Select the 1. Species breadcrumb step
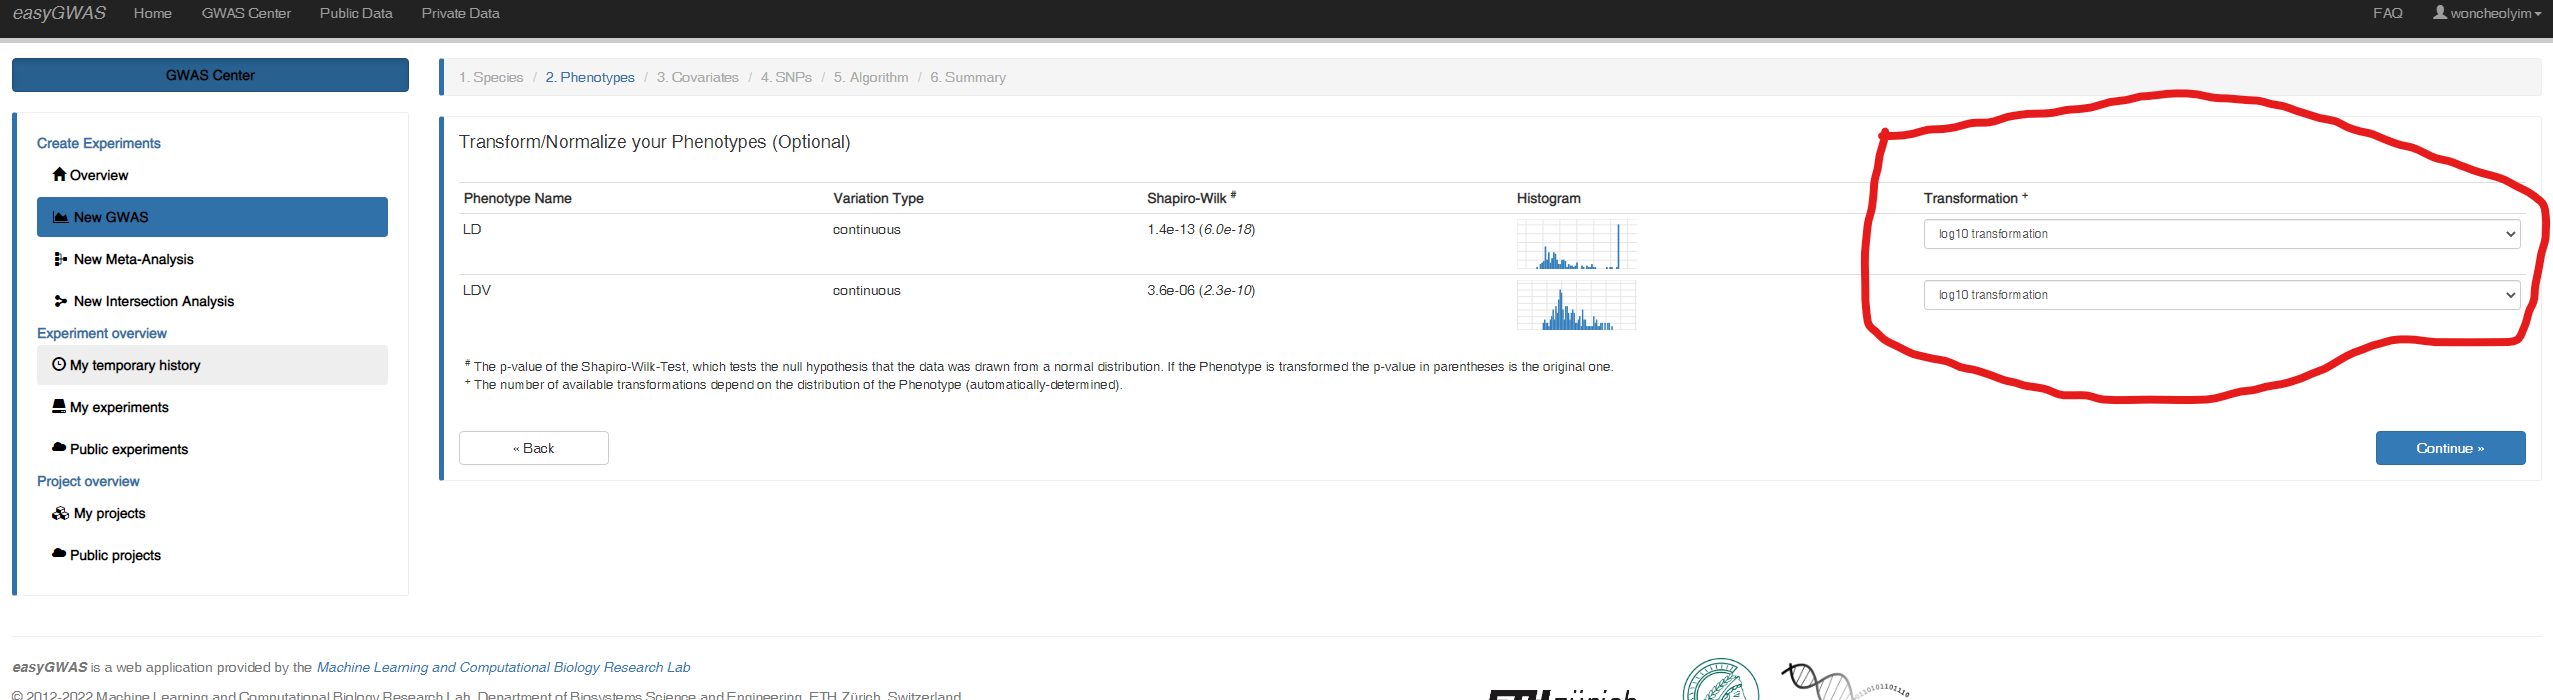 click(491, 77)
